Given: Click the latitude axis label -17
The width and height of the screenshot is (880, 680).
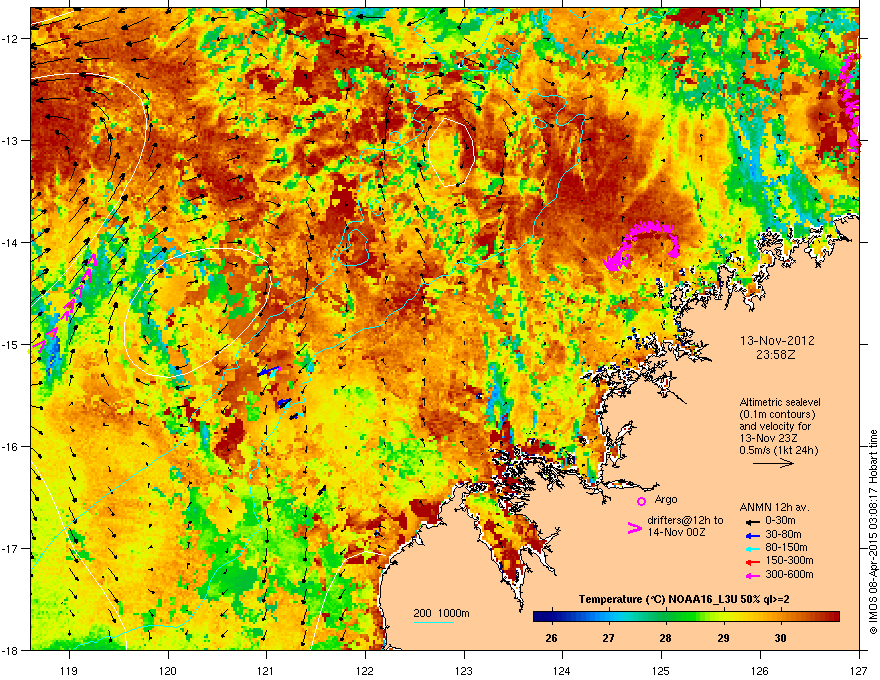Looking at the screenshot, I should pos(11,548).
